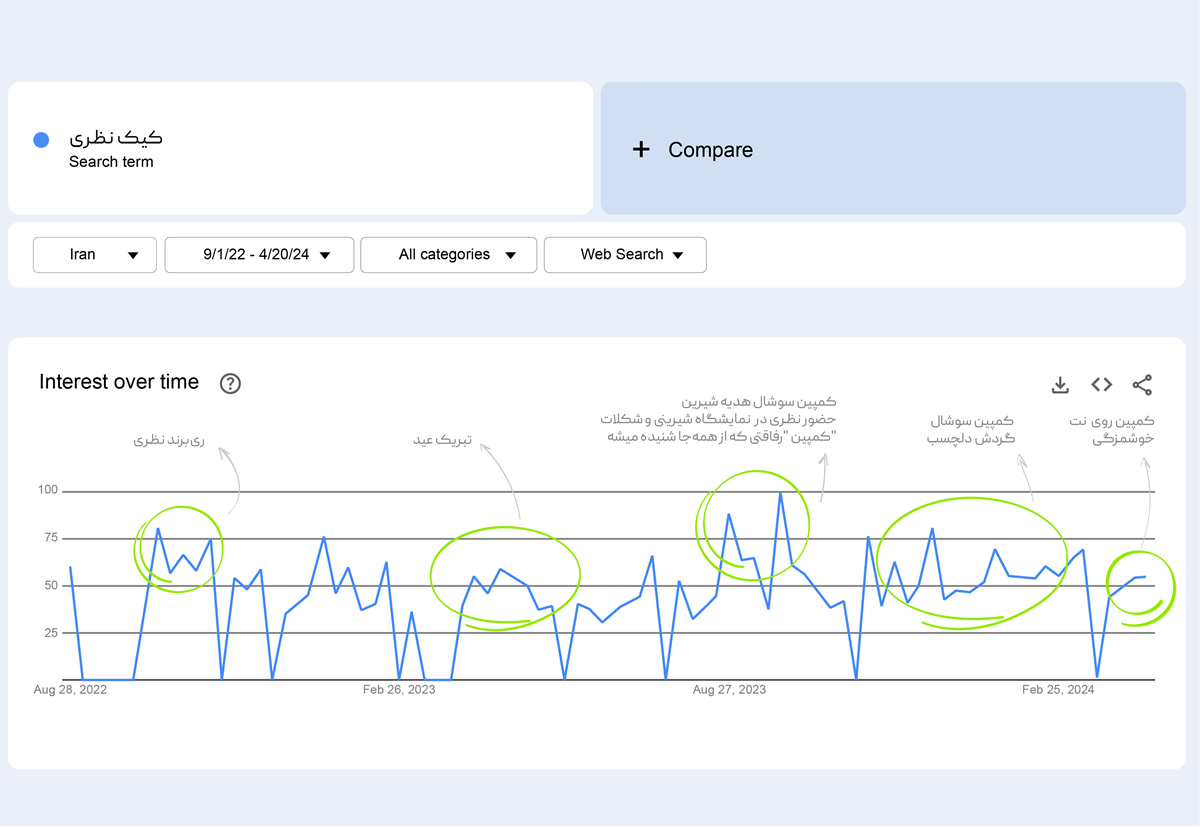1200x827 pixels.
Task: Click the arrow on the All categories filter
Action: [511, 255]
